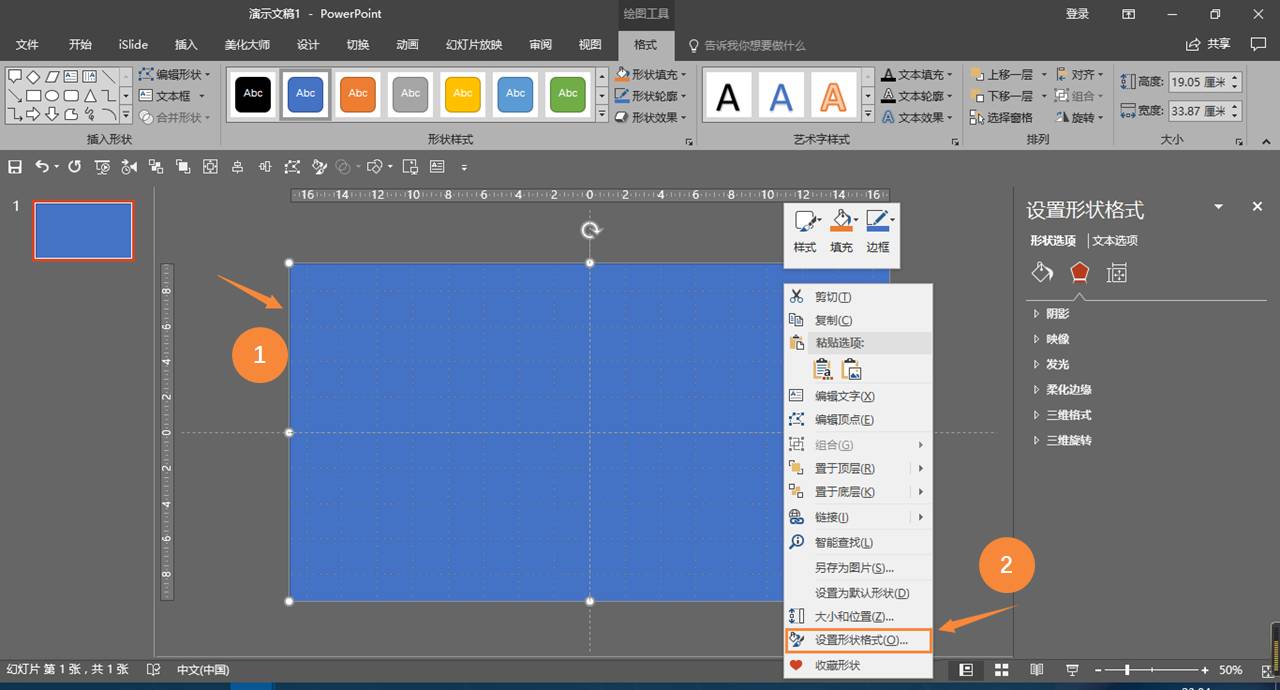Open the Shape Effects (形状效果) dropdown
The image size is (1280, 690).
[x=652, y=117]
